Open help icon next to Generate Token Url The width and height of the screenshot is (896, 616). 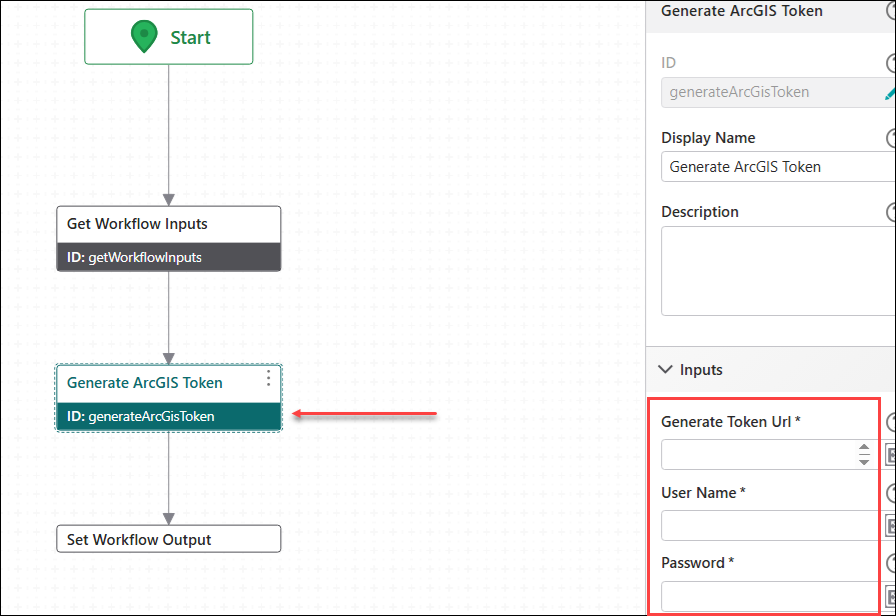pyautogui.click(x=892, y=422)
